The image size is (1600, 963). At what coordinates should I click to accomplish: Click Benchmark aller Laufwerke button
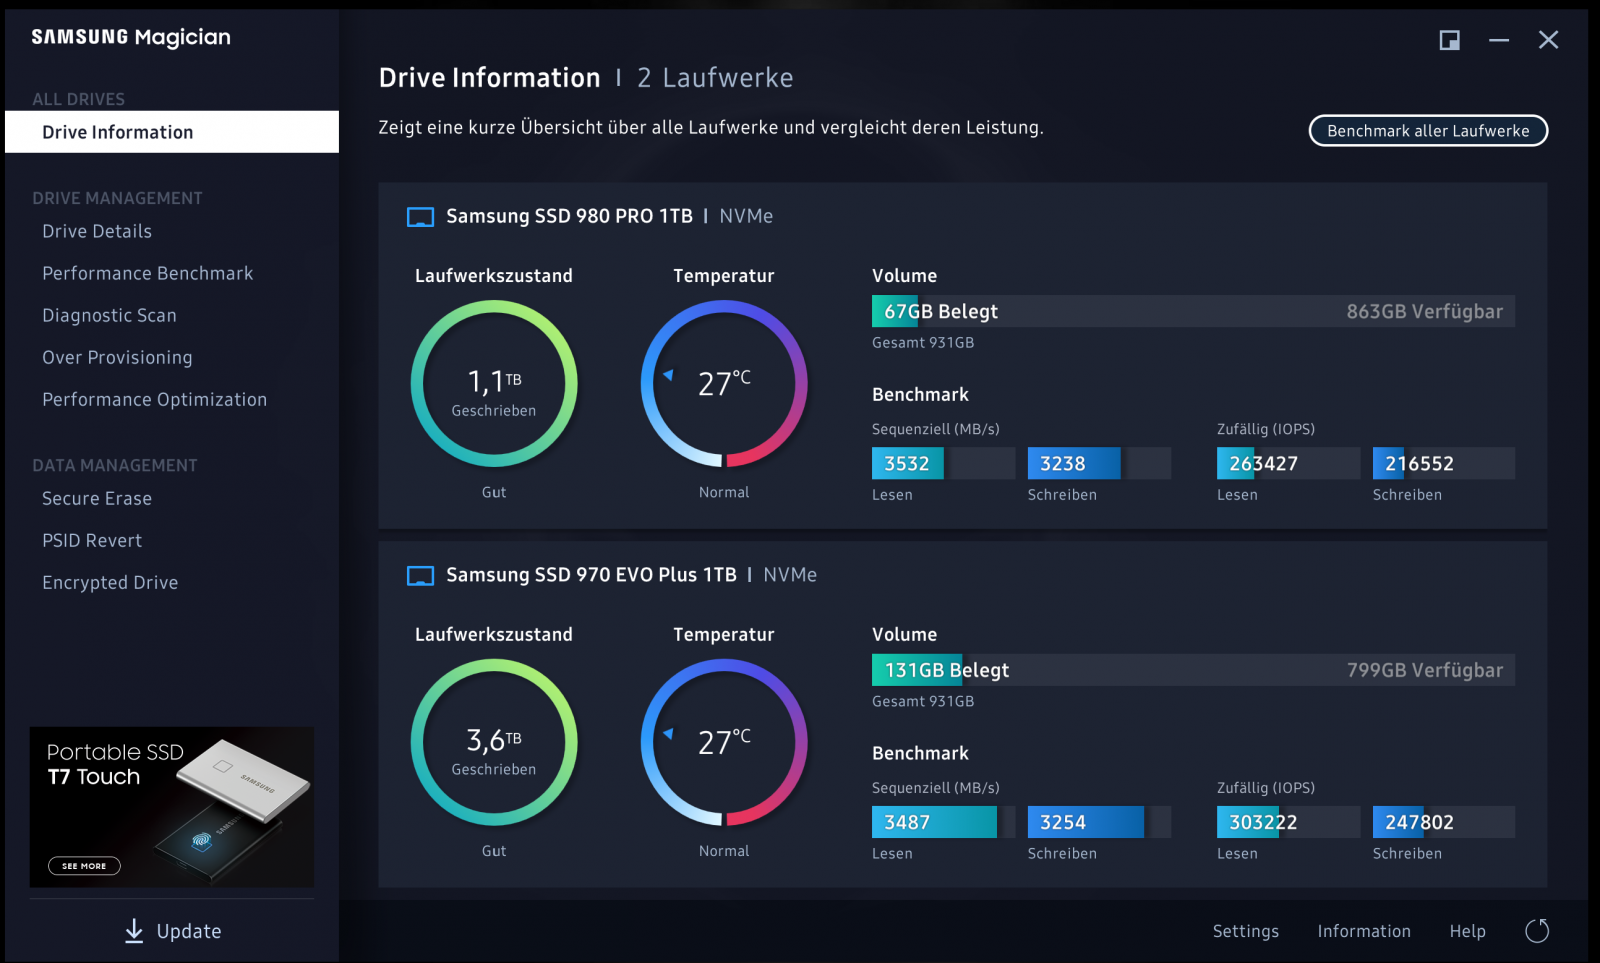(1428, 131)
